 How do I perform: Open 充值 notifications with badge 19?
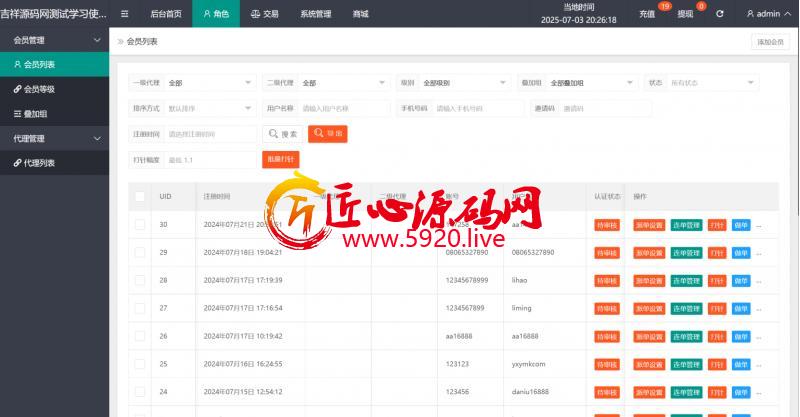pyautogui.click(x=647, y=14)
